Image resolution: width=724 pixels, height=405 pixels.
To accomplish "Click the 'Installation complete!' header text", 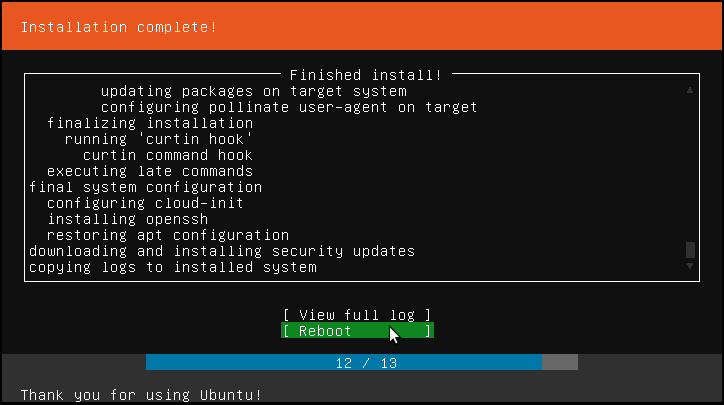I will (x=119, y=27).
